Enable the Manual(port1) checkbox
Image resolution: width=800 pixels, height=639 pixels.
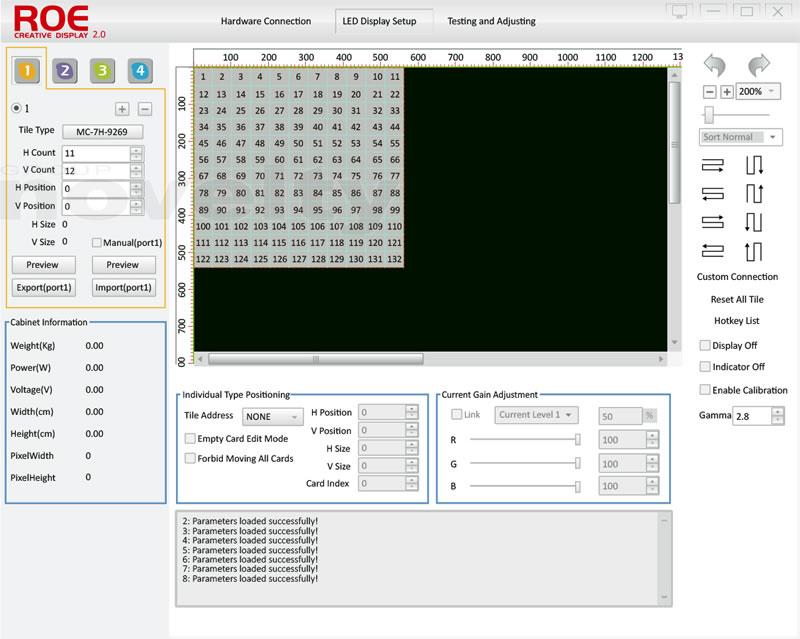96,242
